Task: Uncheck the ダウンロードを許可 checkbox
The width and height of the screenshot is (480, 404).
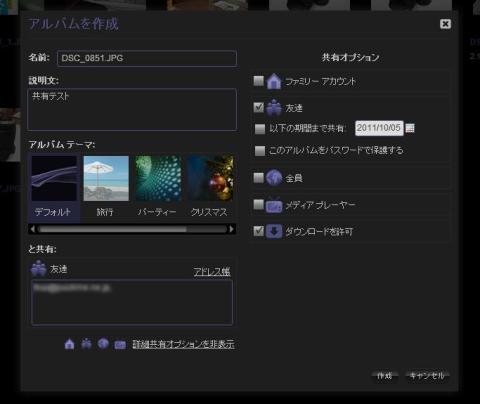Action: pos(259,231)
